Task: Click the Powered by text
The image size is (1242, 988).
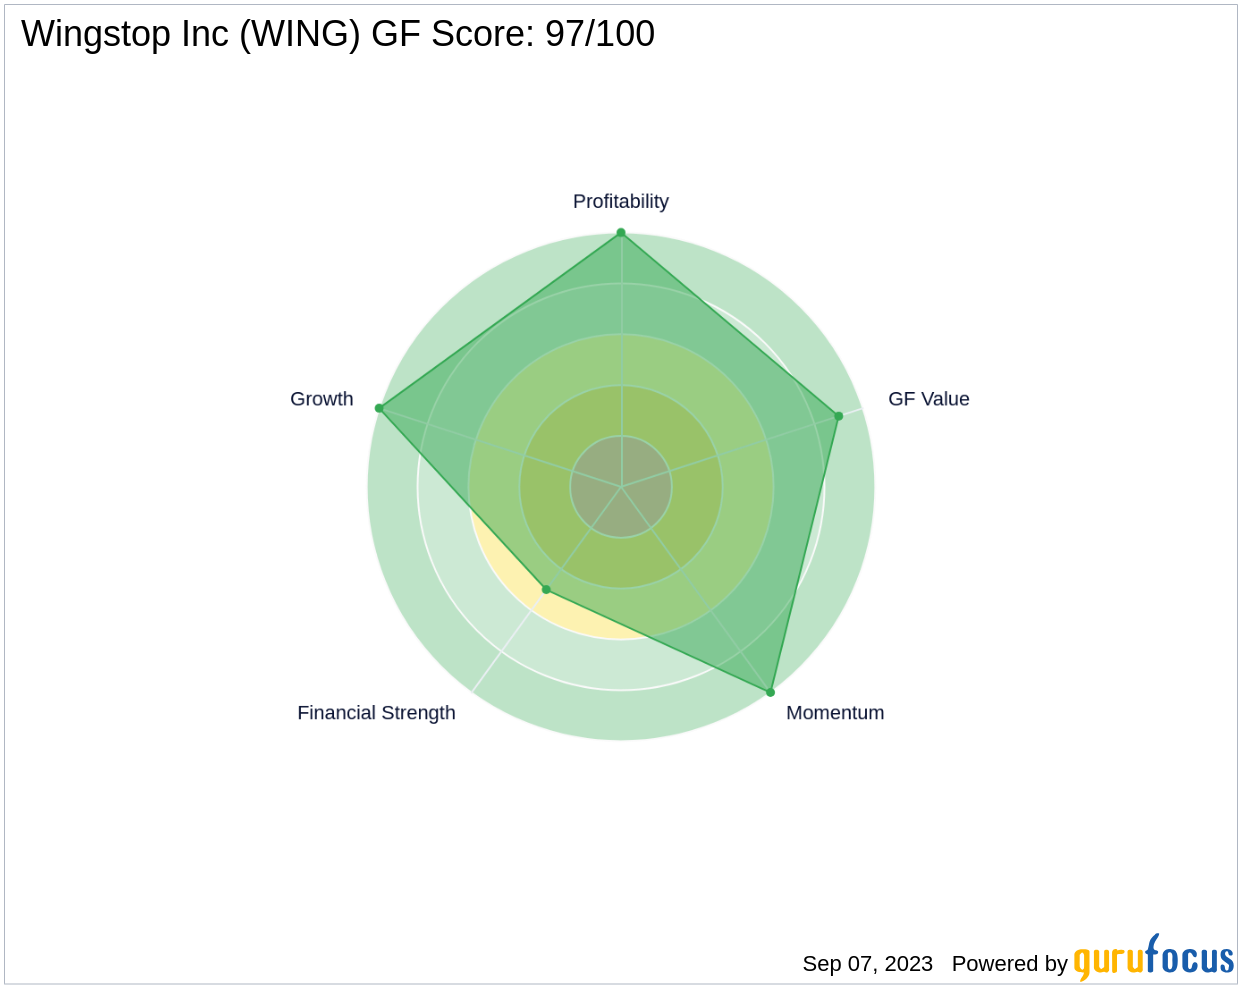Action: [1010, 964]
